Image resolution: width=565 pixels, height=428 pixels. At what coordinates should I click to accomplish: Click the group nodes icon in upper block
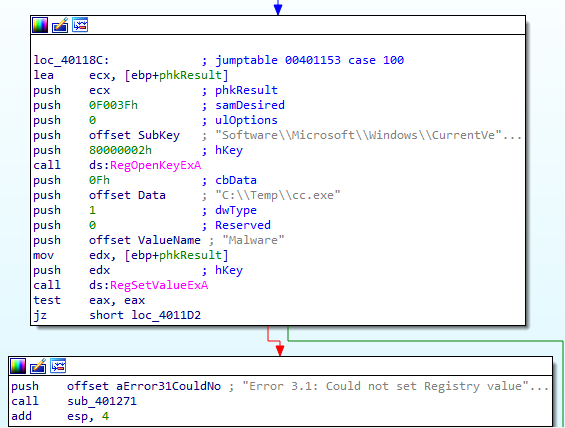(80, 25)
